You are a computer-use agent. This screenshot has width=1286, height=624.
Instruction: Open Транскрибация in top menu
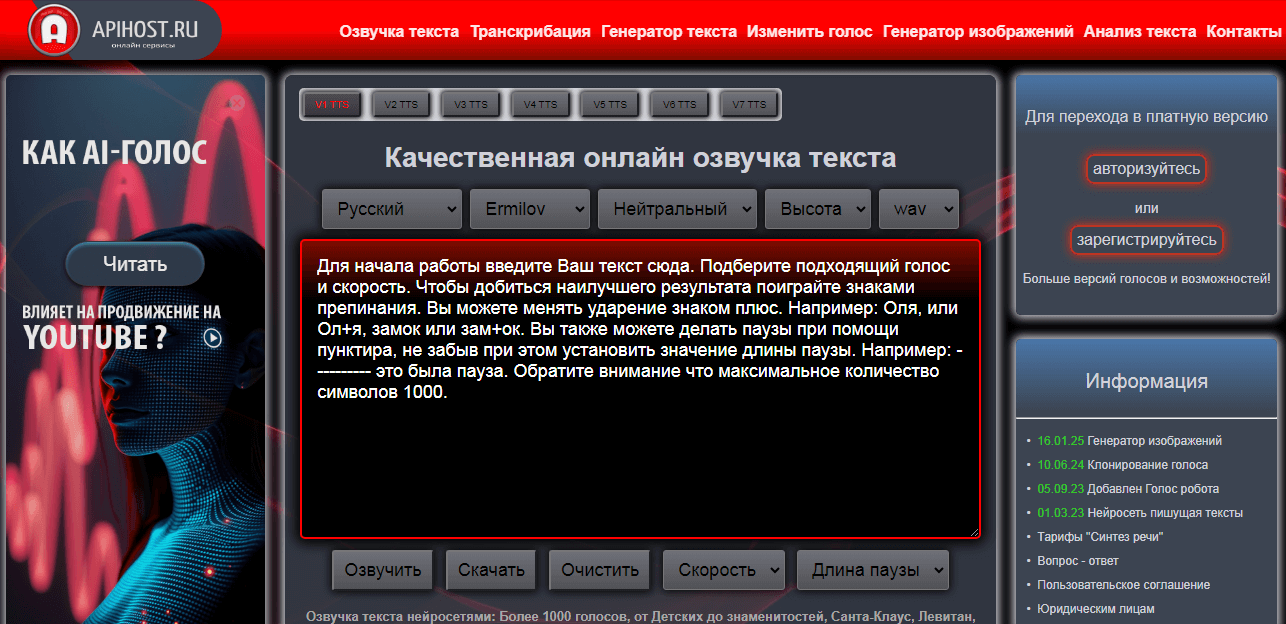pos(530,31)
